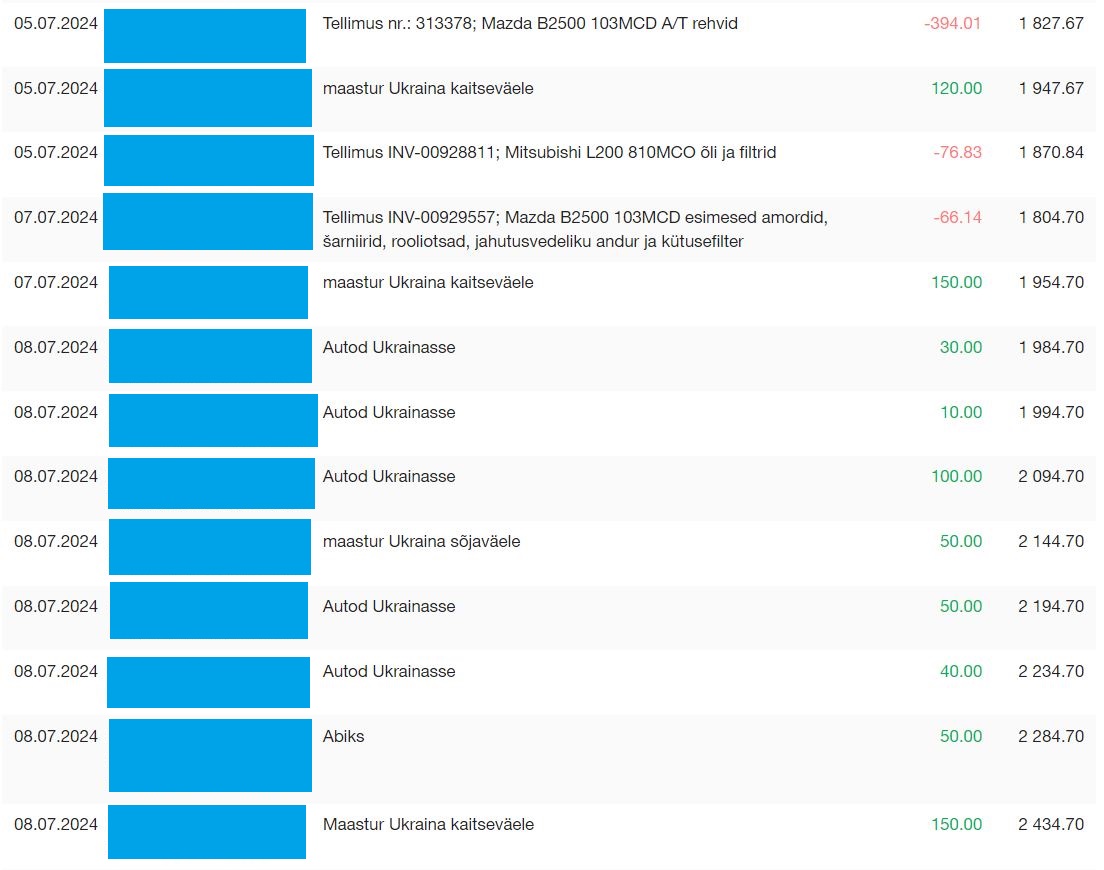This screenshot has width=1104, height=870.
Task: Click the 10.00 donation amount
Action: [x=961, y=412]
